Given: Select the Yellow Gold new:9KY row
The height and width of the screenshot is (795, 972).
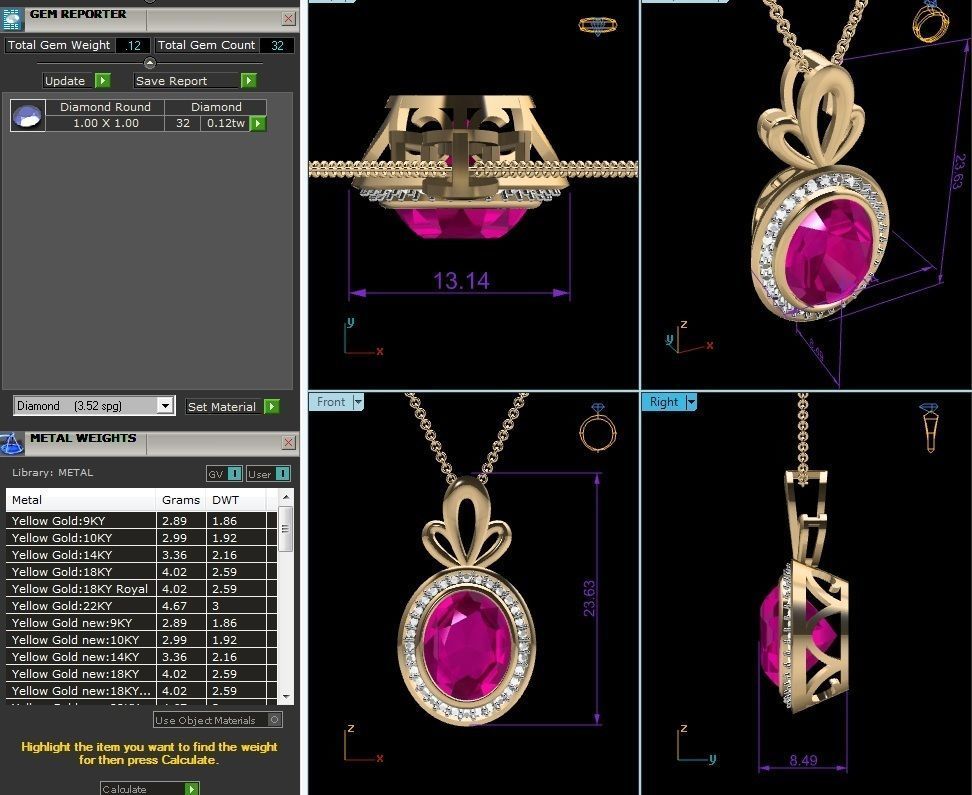Looking at the screenshot, I should click(141, 623).
